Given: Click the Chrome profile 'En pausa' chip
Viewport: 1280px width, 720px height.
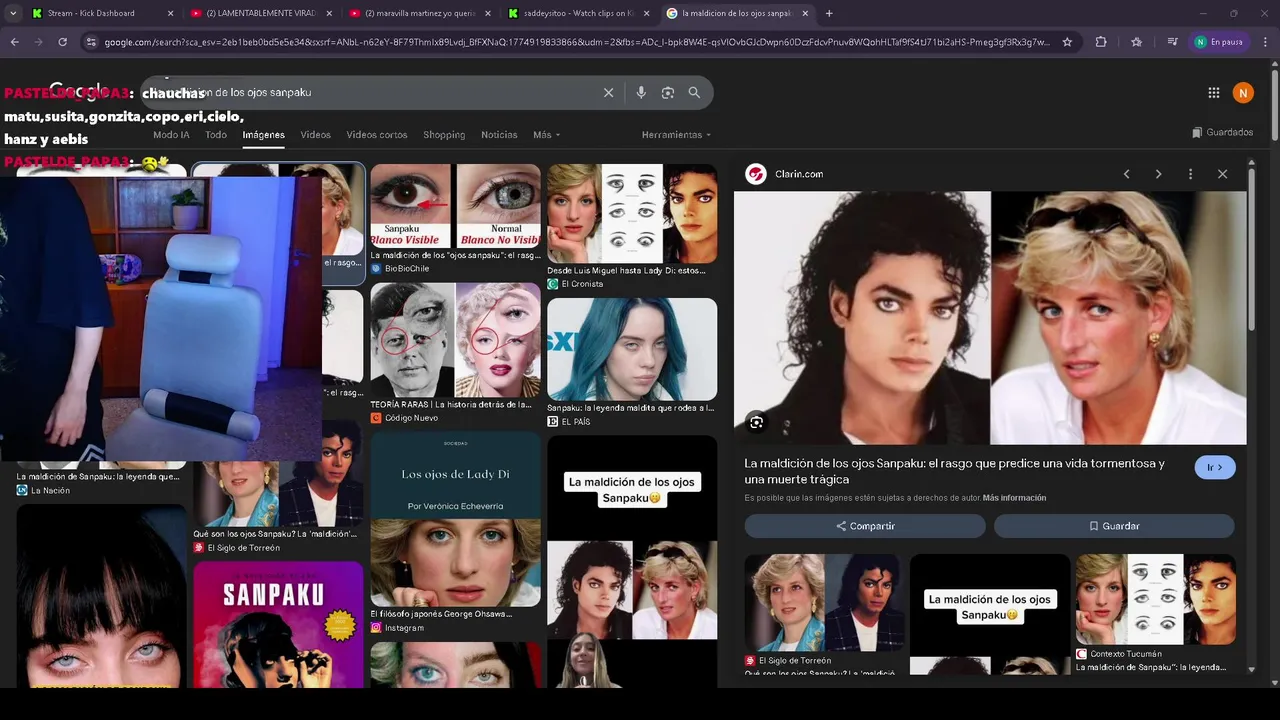Looking at the screenshot, I should (x=1219, y=42).
